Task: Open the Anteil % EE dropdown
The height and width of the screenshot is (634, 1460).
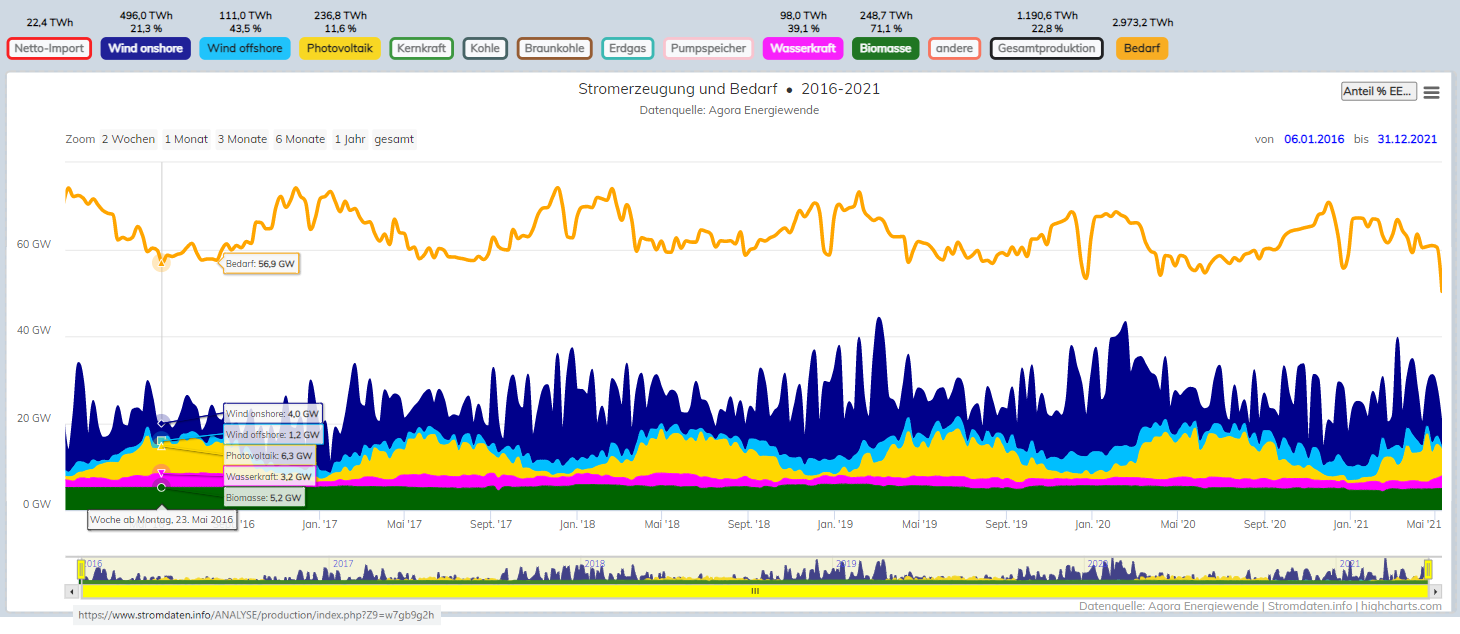Action: click(x=1379, y=91)
